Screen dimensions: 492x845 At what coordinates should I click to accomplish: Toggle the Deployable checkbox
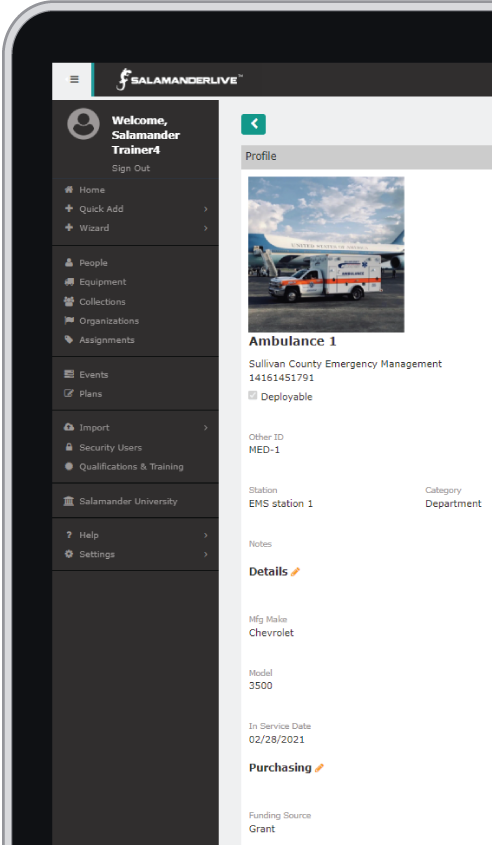(253, 396)
